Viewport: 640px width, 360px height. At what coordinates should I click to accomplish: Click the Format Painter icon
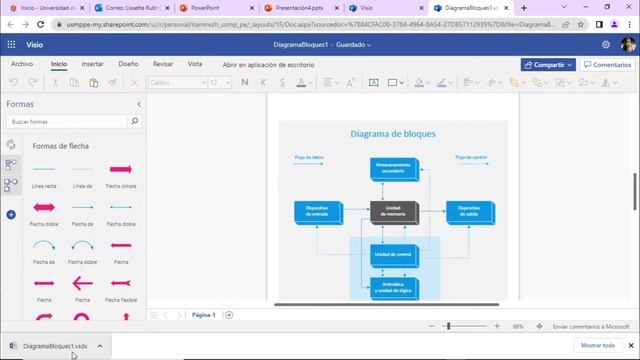[112, 82]
